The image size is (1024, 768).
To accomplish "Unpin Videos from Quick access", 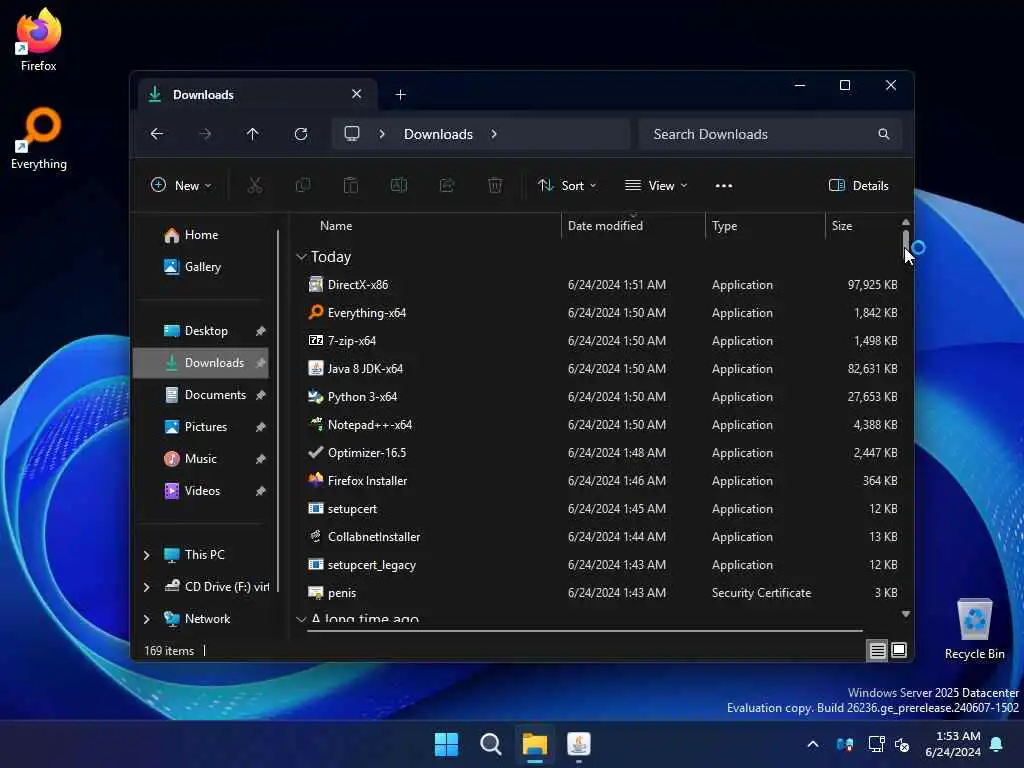I will (261, 491).
